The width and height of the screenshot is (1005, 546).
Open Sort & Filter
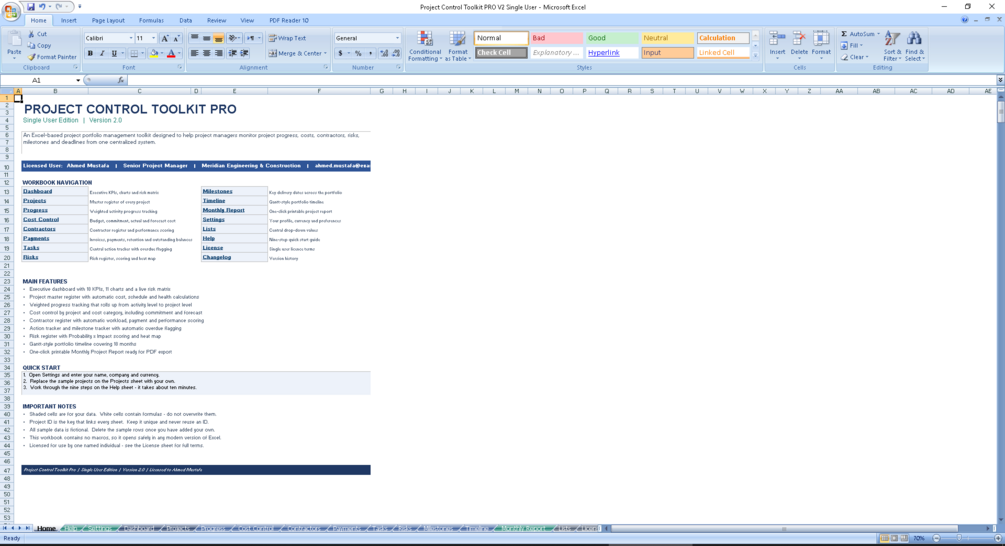(x=892, y=46)
